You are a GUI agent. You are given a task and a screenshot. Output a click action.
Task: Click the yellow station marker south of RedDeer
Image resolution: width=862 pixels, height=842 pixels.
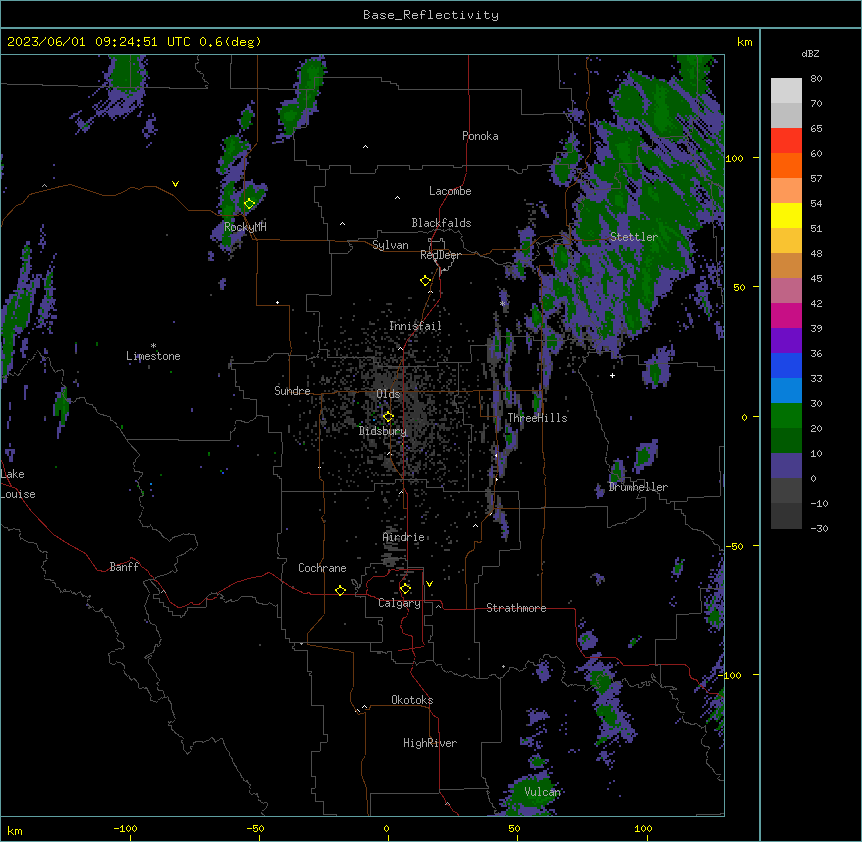click(x=425, y=281)
